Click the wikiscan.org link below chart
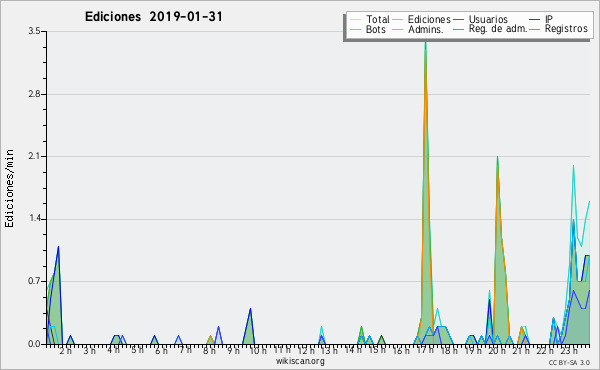 coord(300,361)
